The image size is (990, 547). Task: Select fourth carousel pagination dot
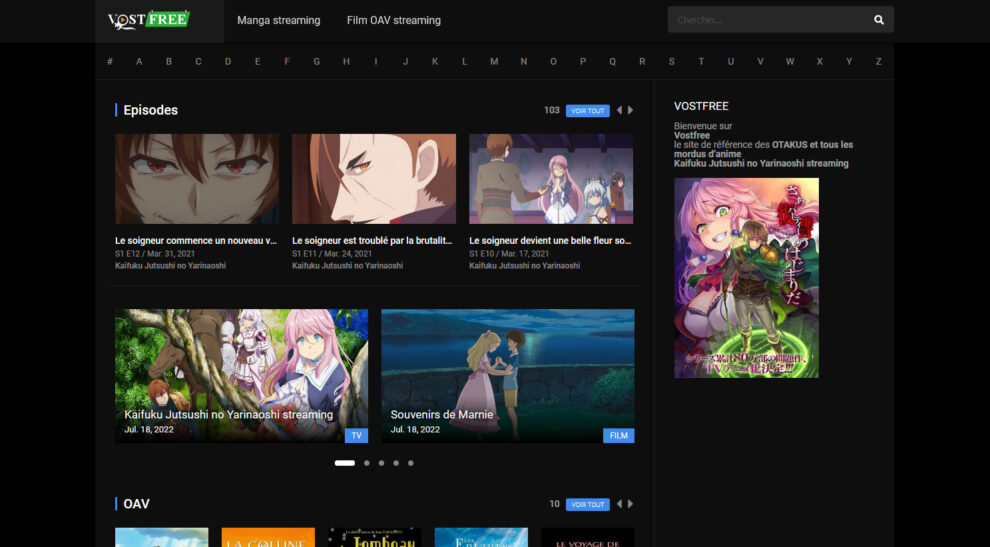pos(396,463)
